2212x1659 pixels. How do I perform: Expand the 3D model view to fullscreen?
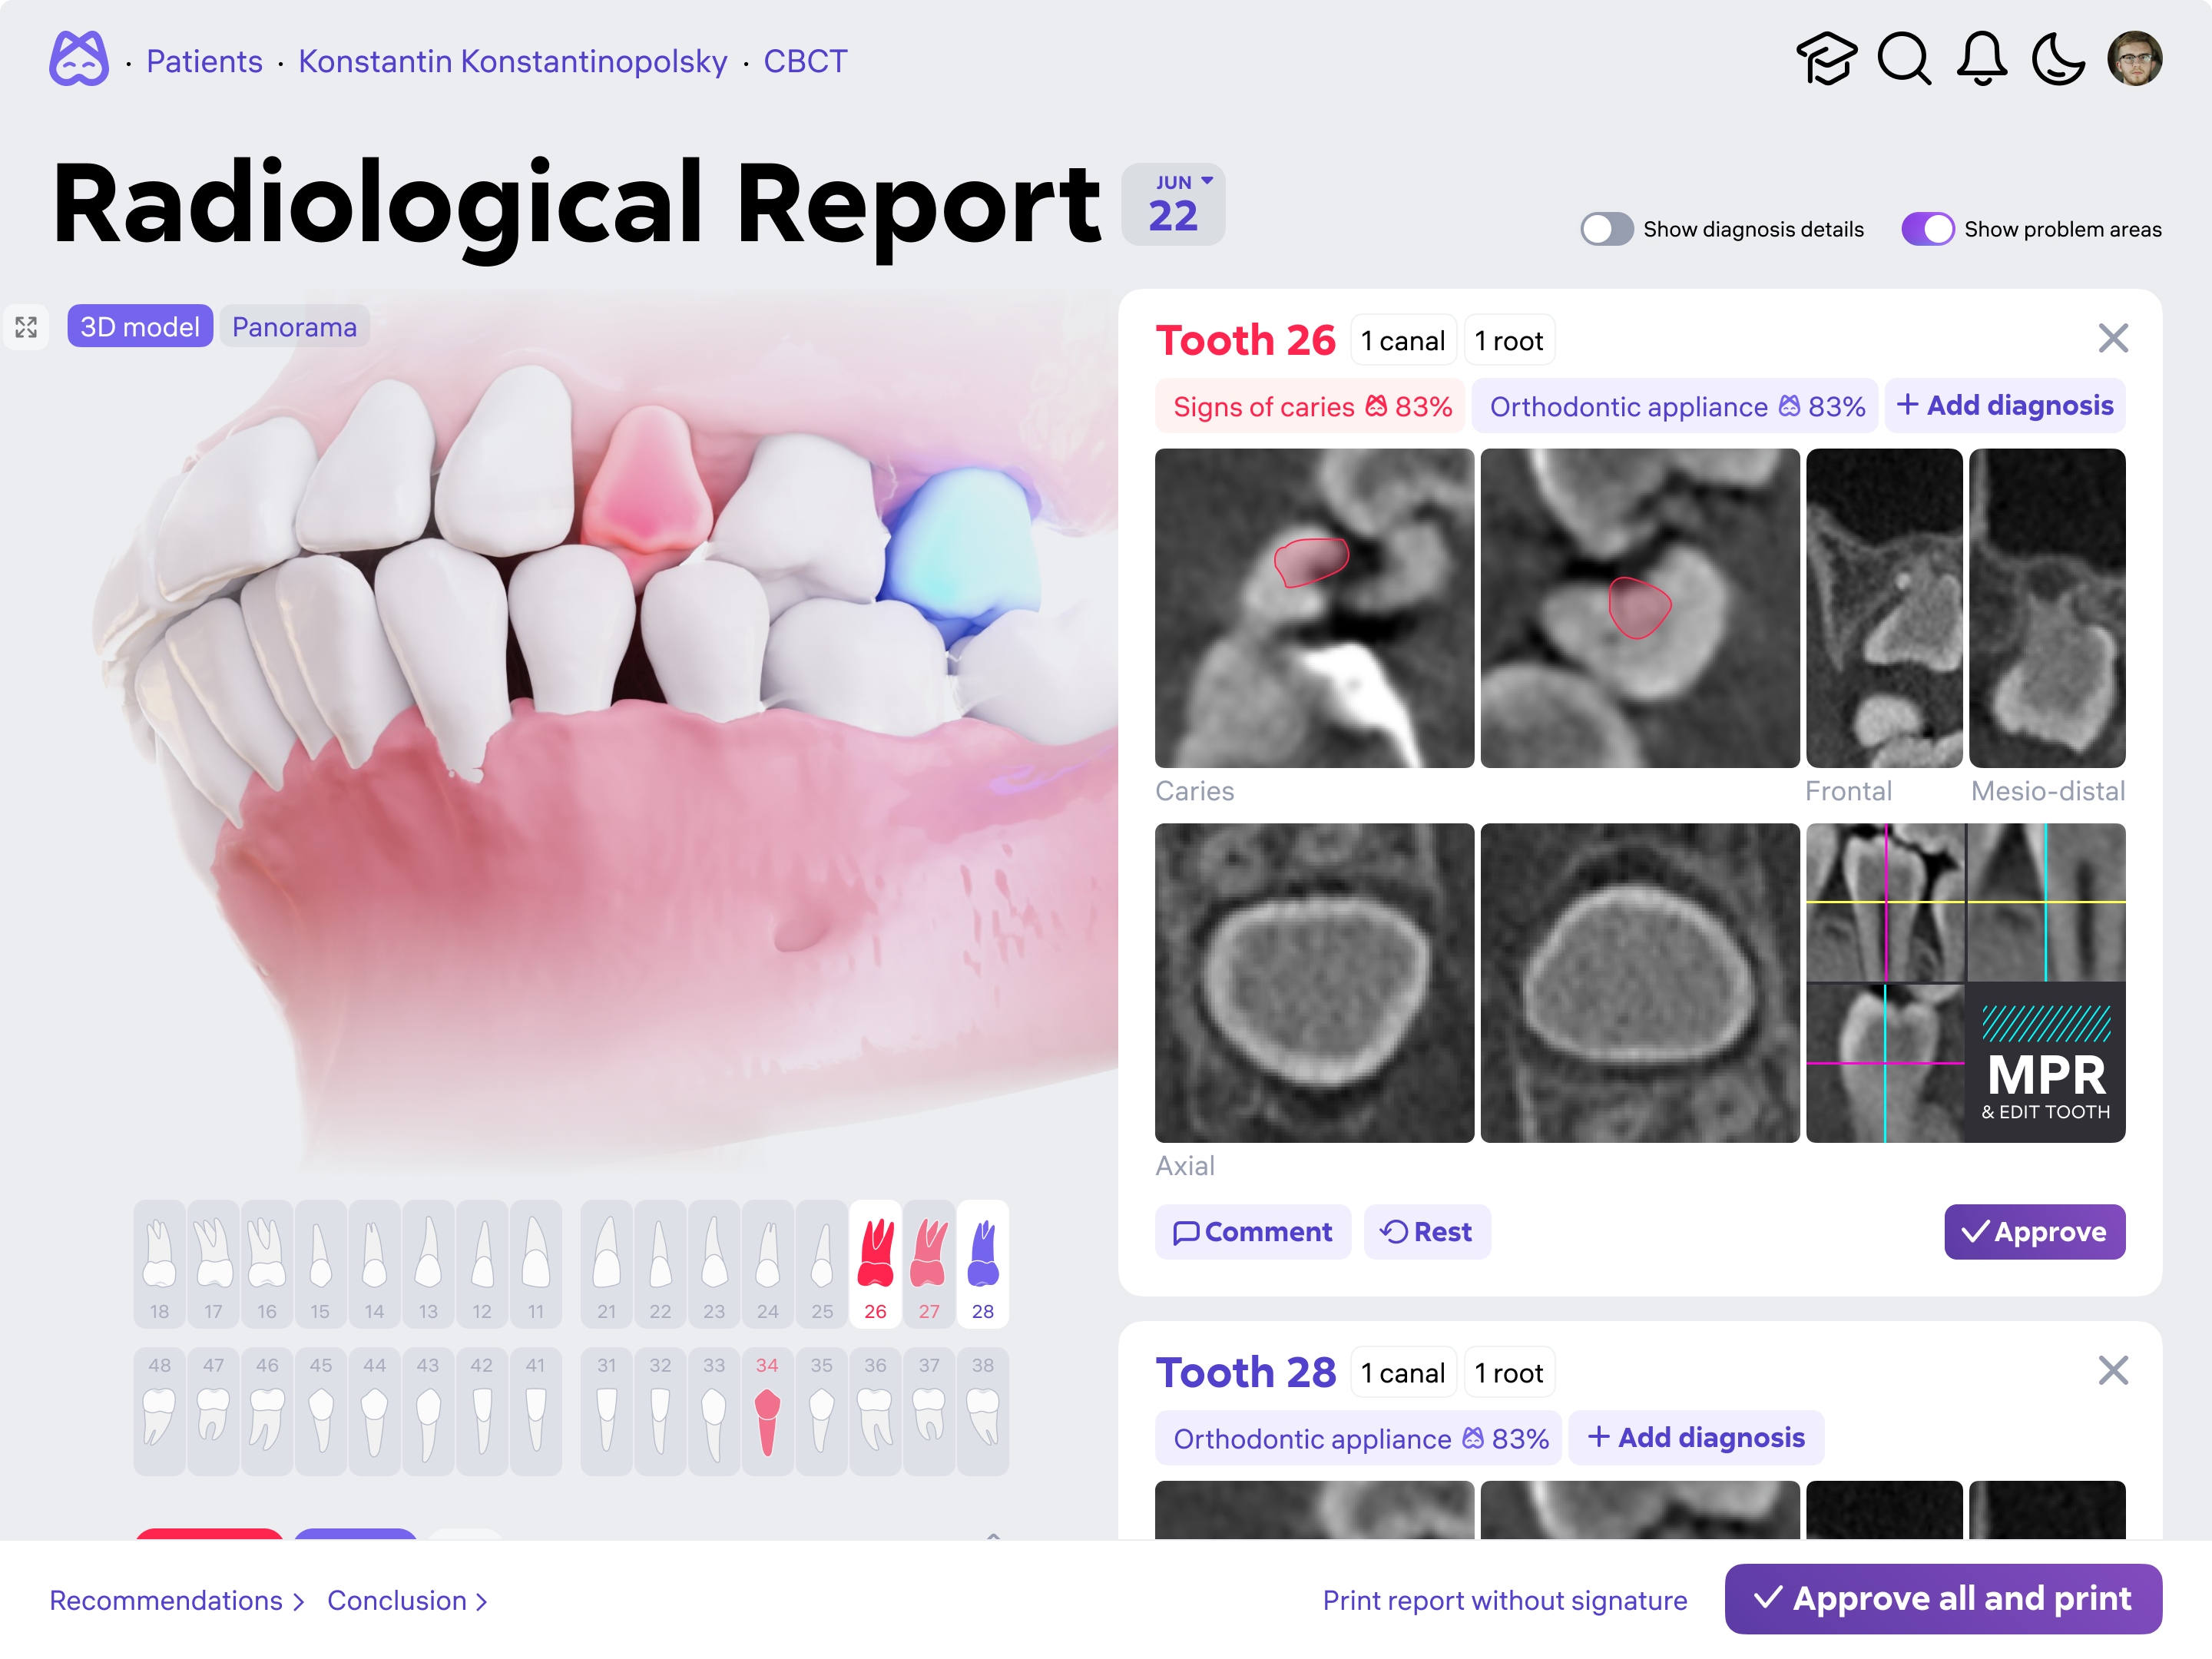[x=27, y=326]
